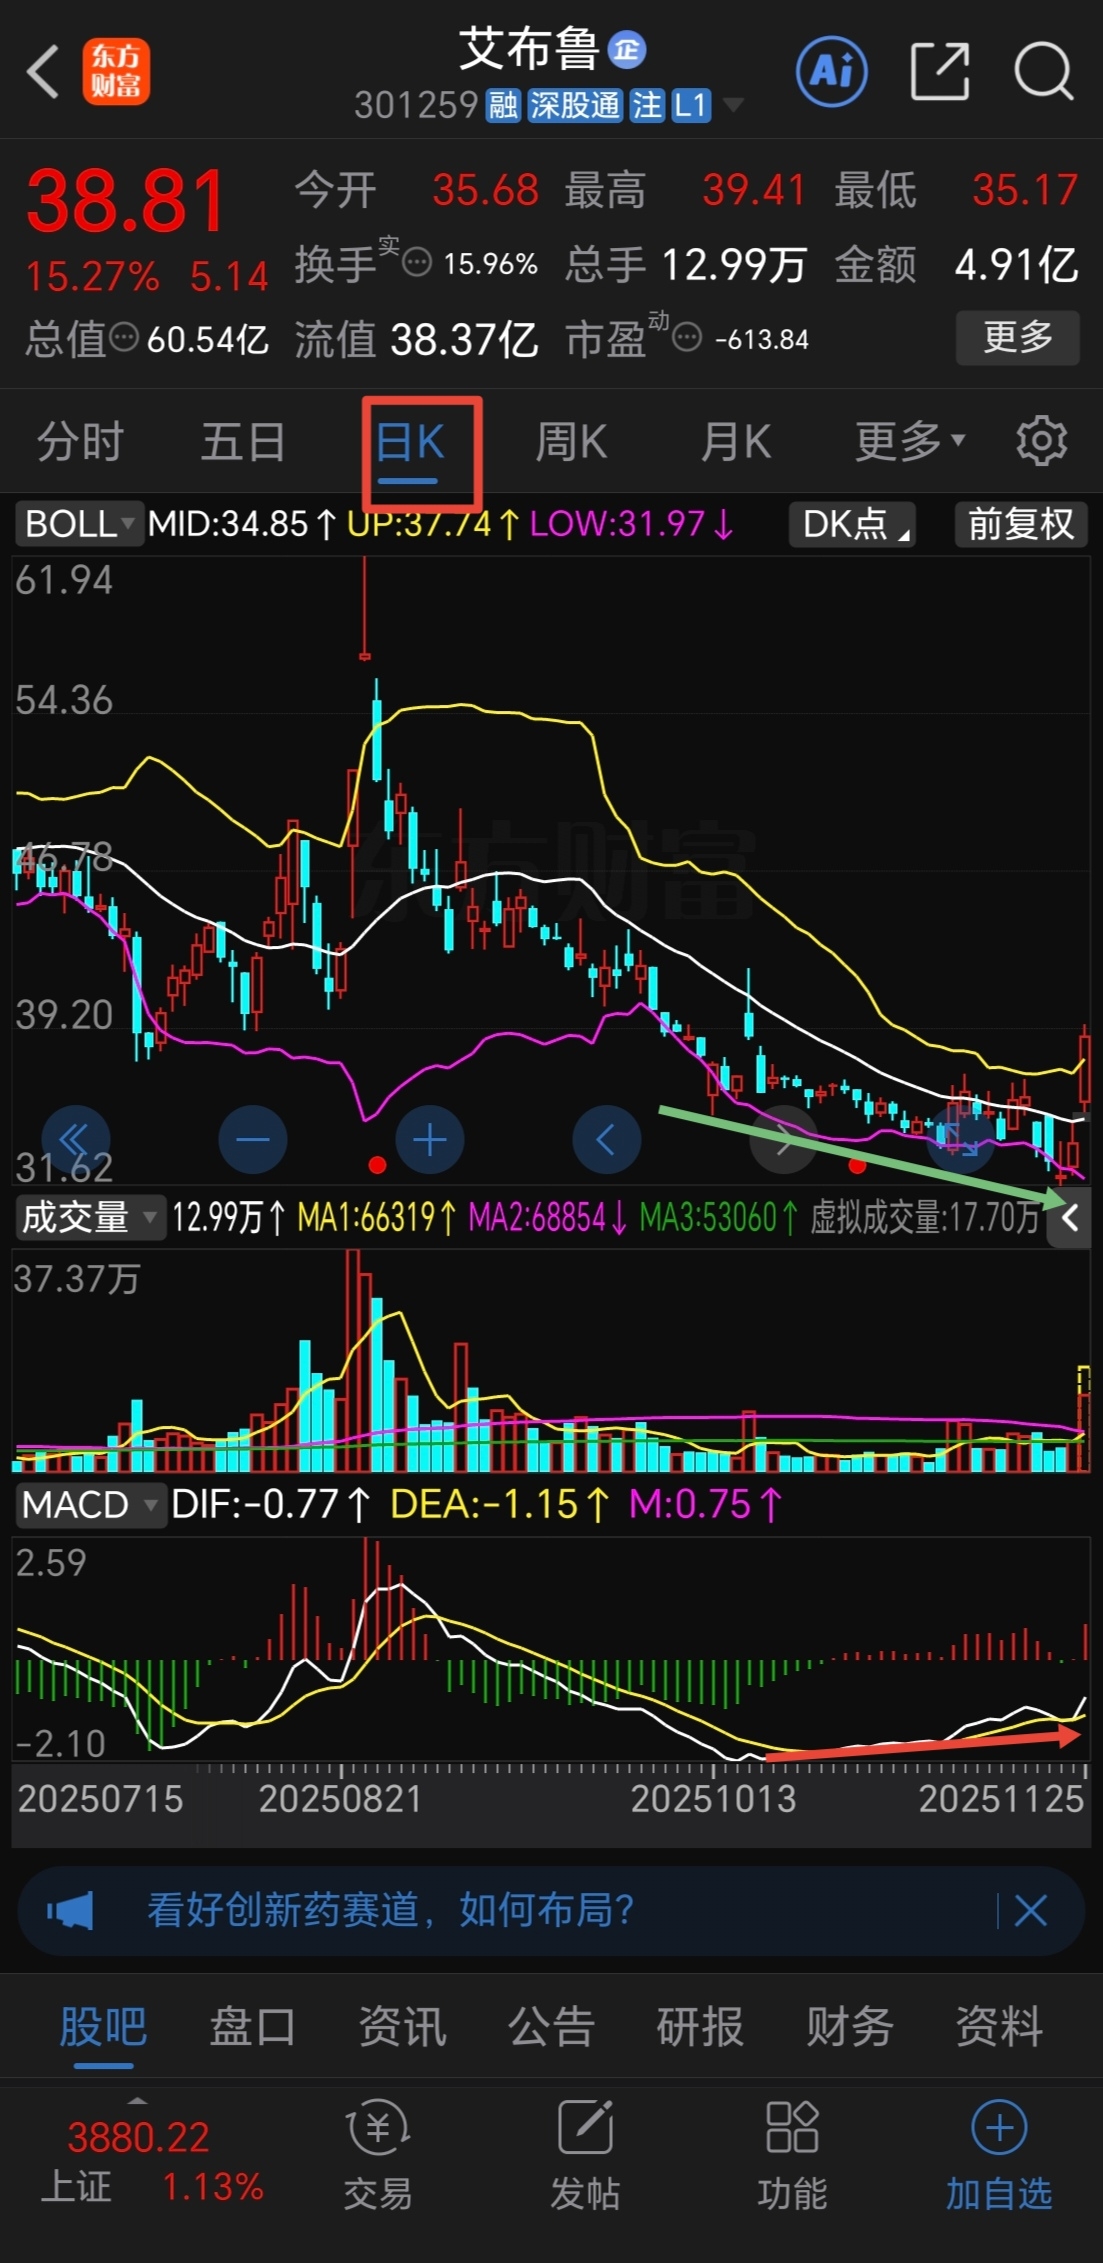Switch to 周K chart tab
This screenshot has height=2263, width=1103.
tap(571, 441)
